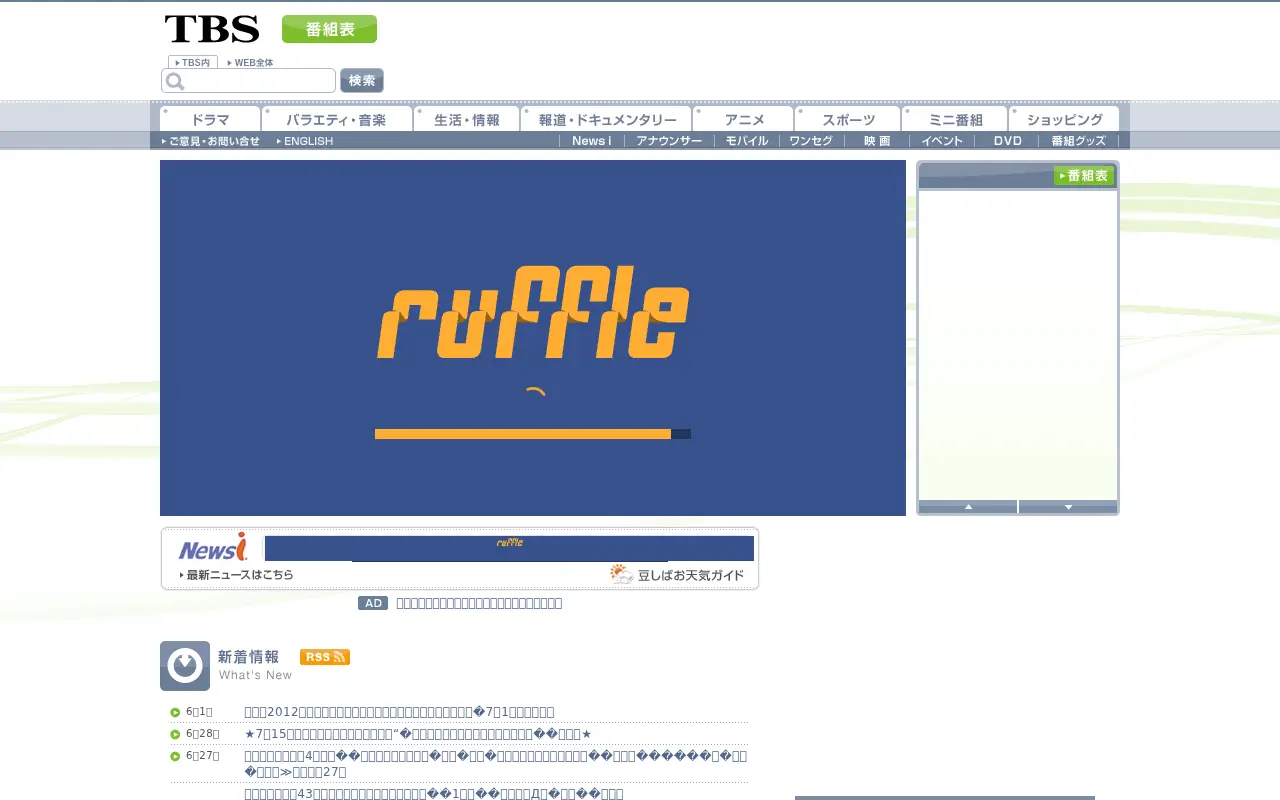Open the ドラマ navigation tab
This screenshot has height=800, width=1280.
tap(210, 119)
